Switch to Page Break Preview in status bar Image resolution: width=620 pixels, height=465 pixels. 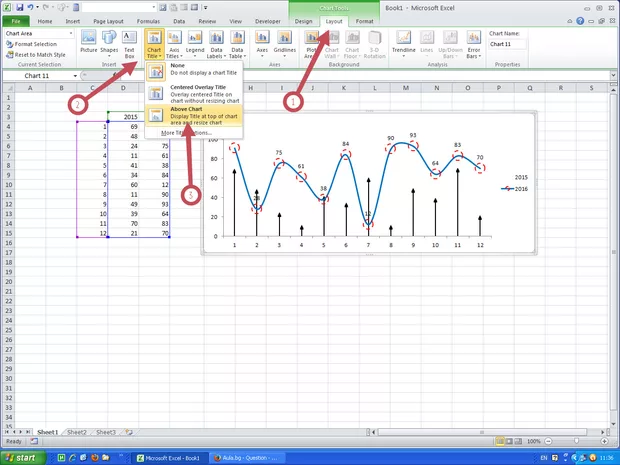(518, 441)
